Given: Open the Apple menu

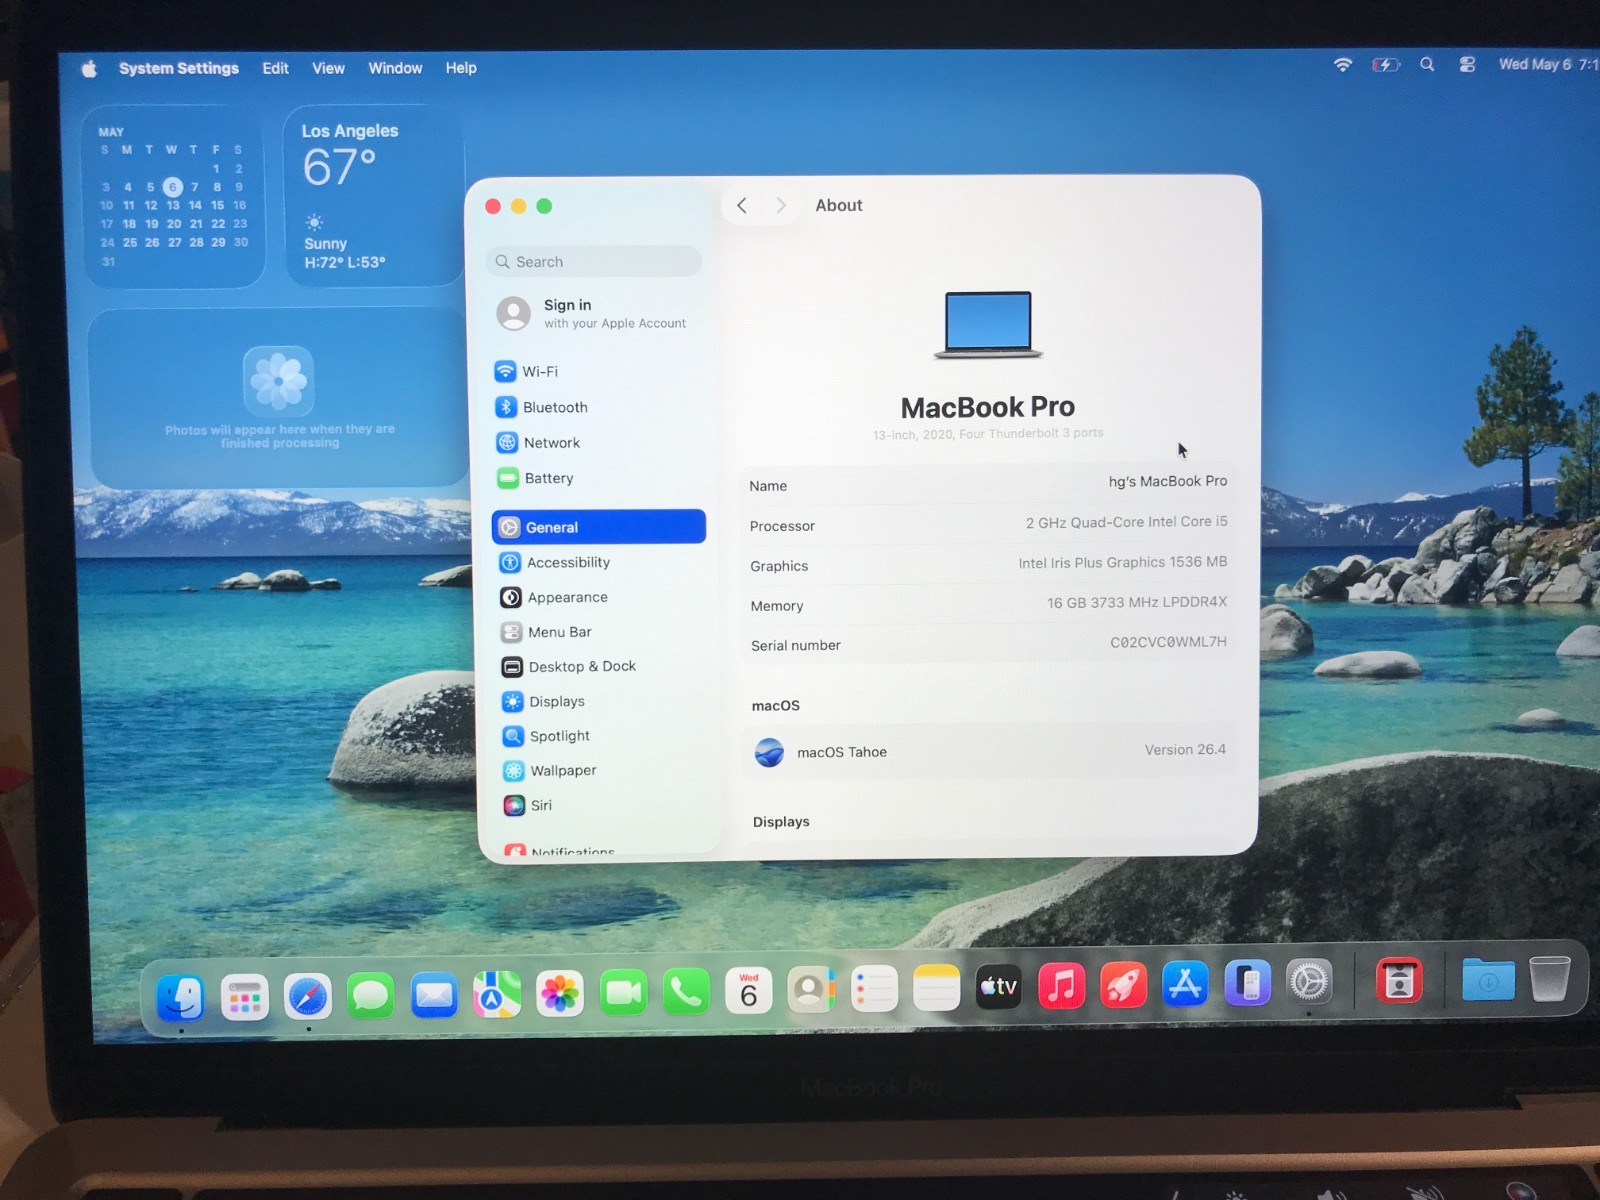Looking at the screenshot, I should click(89, 68).
